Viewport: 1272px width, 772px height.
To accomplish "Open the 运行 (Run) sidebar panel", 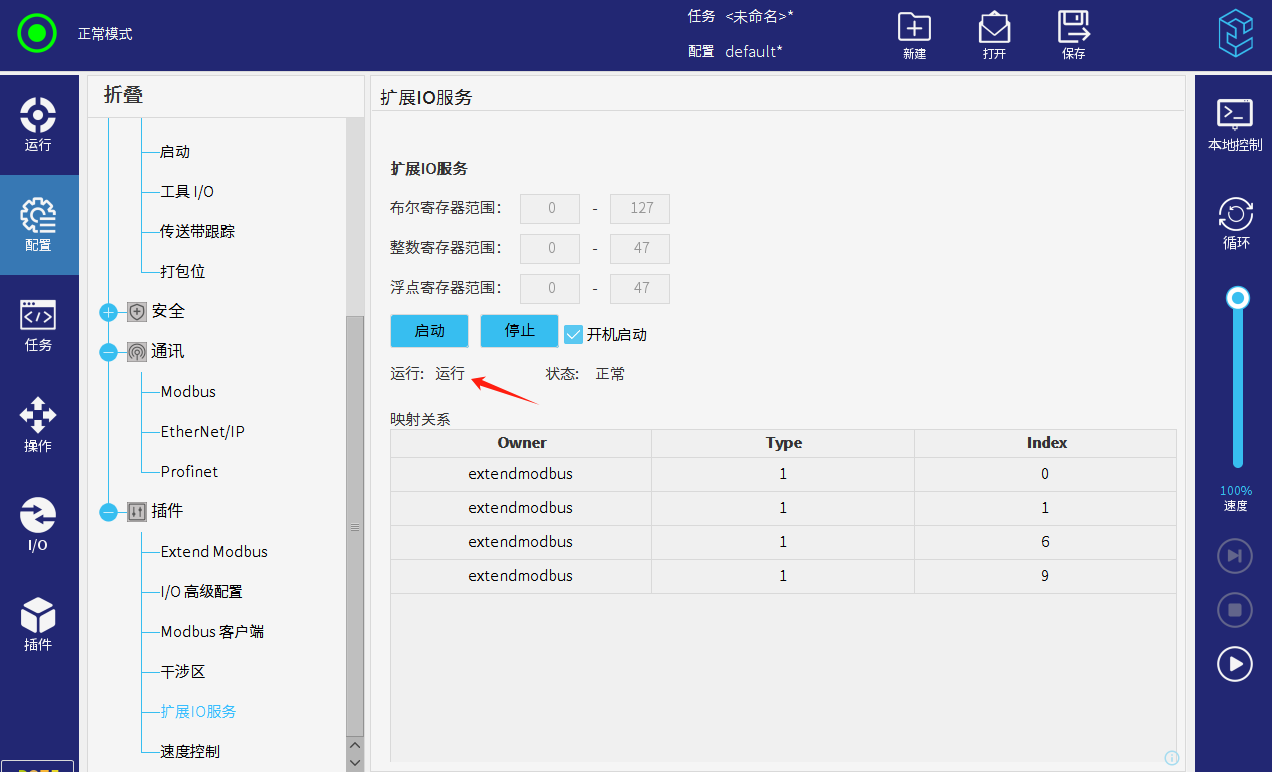I will 38,125.
